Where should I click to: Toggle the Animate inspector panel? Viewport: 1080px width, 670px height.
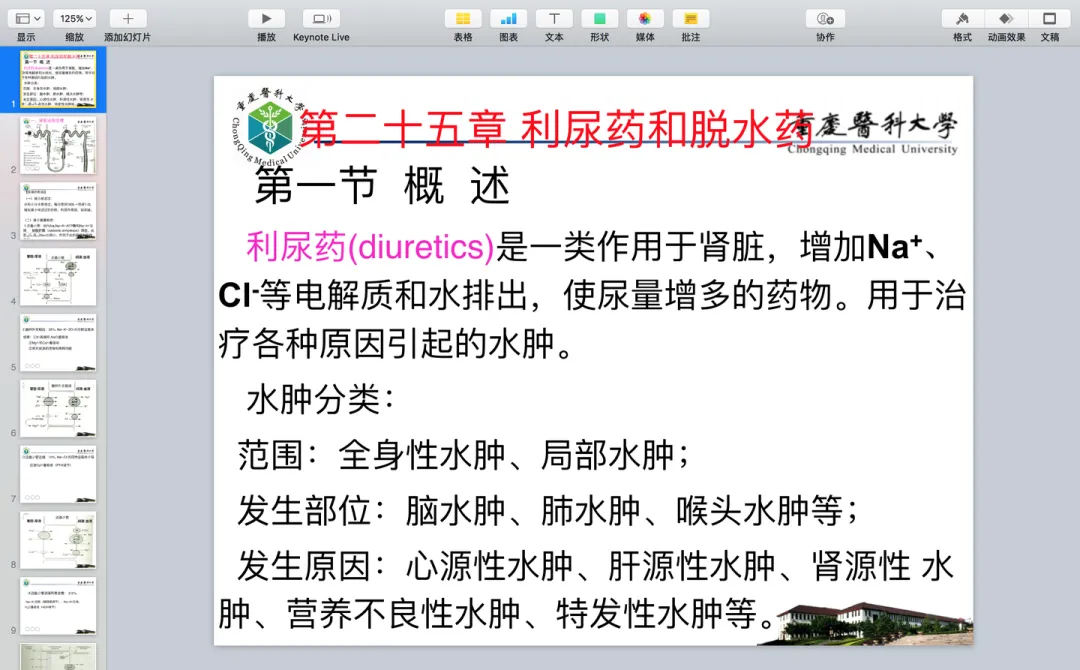pos(1006,19)
